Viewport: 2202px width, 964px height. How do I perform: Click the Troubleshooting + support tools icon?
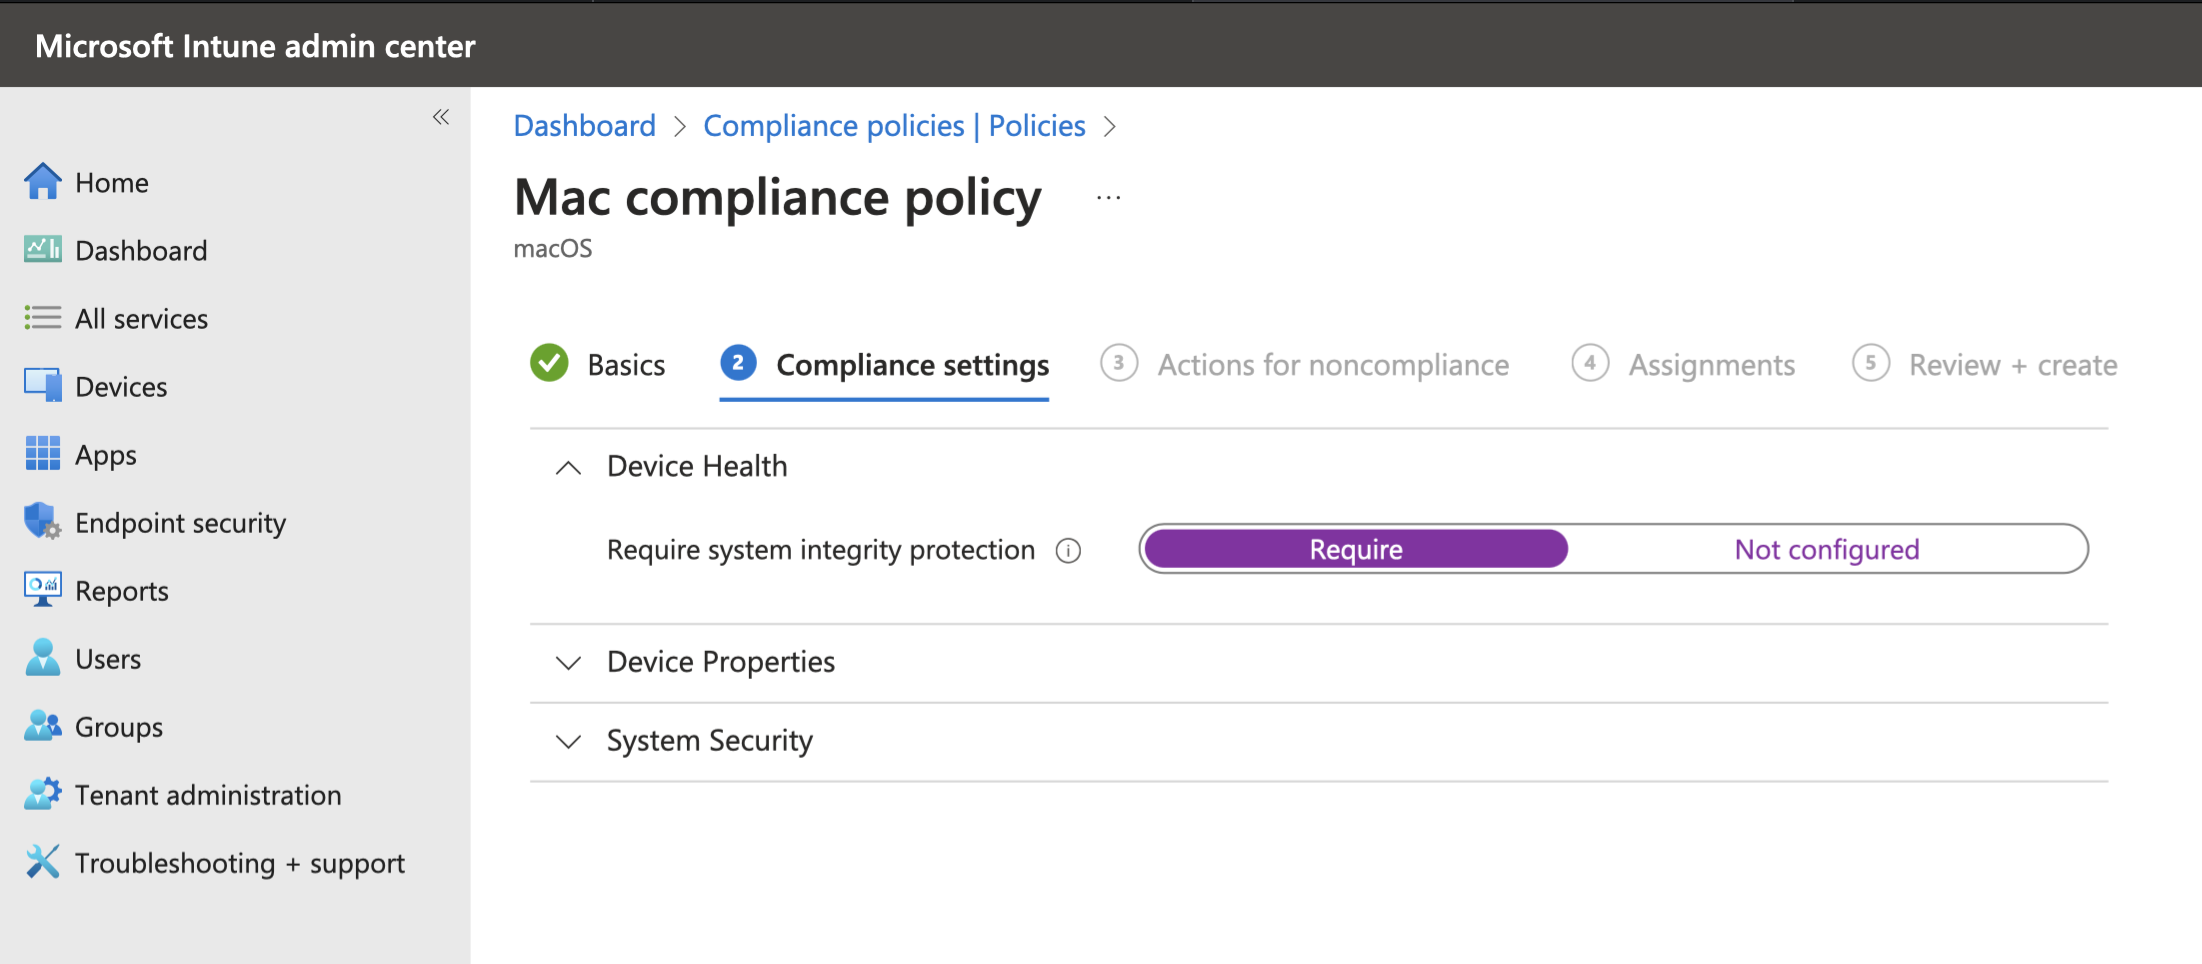42,862
